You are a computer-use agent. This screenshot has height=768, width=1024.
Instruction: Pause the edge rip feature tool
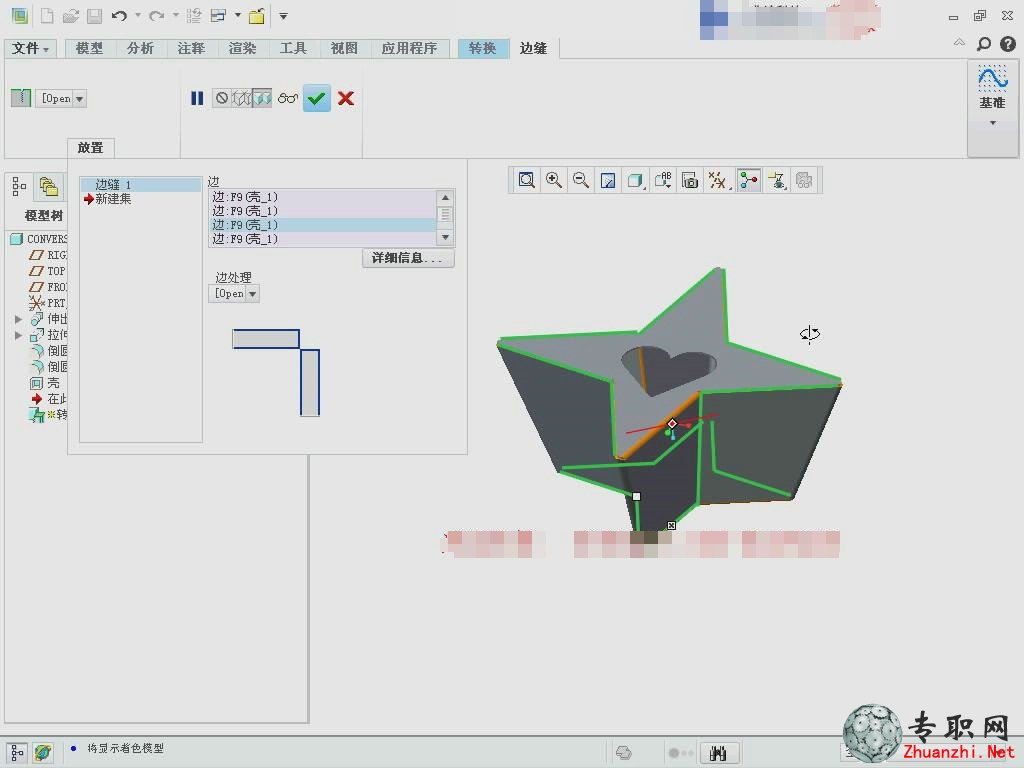[197, 98]
